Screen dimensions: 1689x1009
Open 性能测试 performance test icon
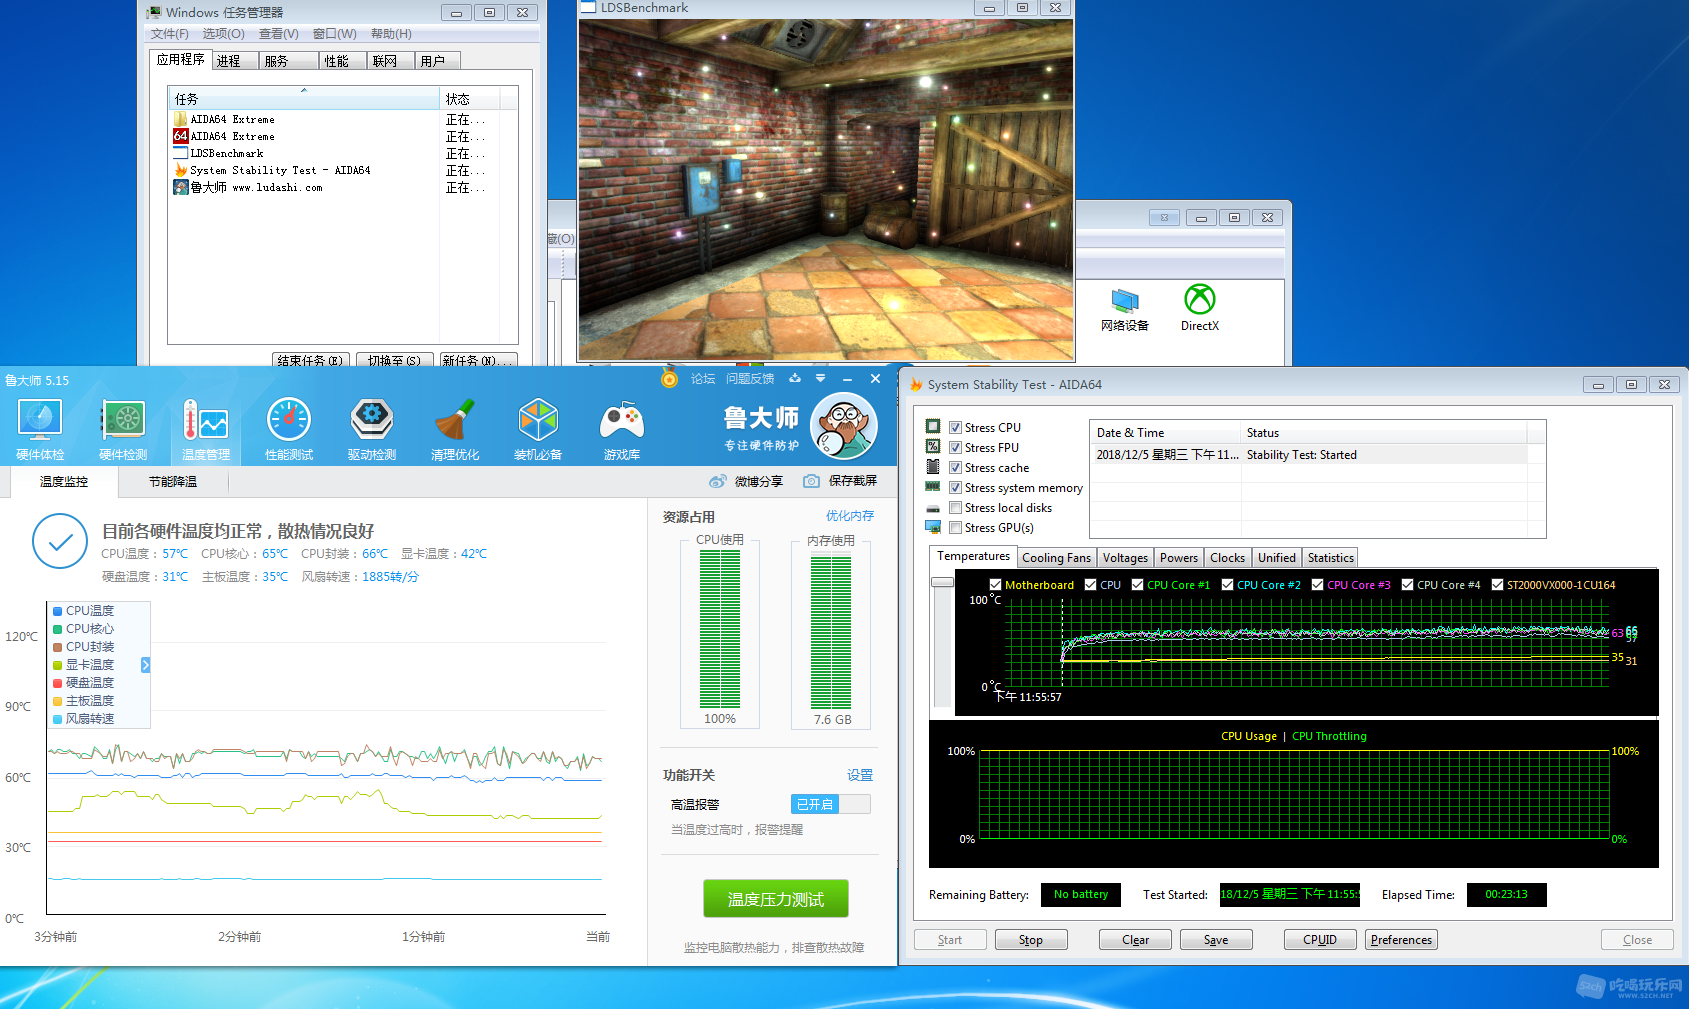[289, 429]
